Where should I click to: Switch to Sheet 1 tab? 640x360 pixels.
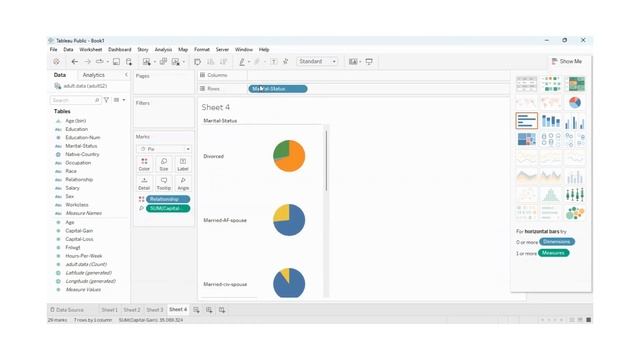[109, 310]
